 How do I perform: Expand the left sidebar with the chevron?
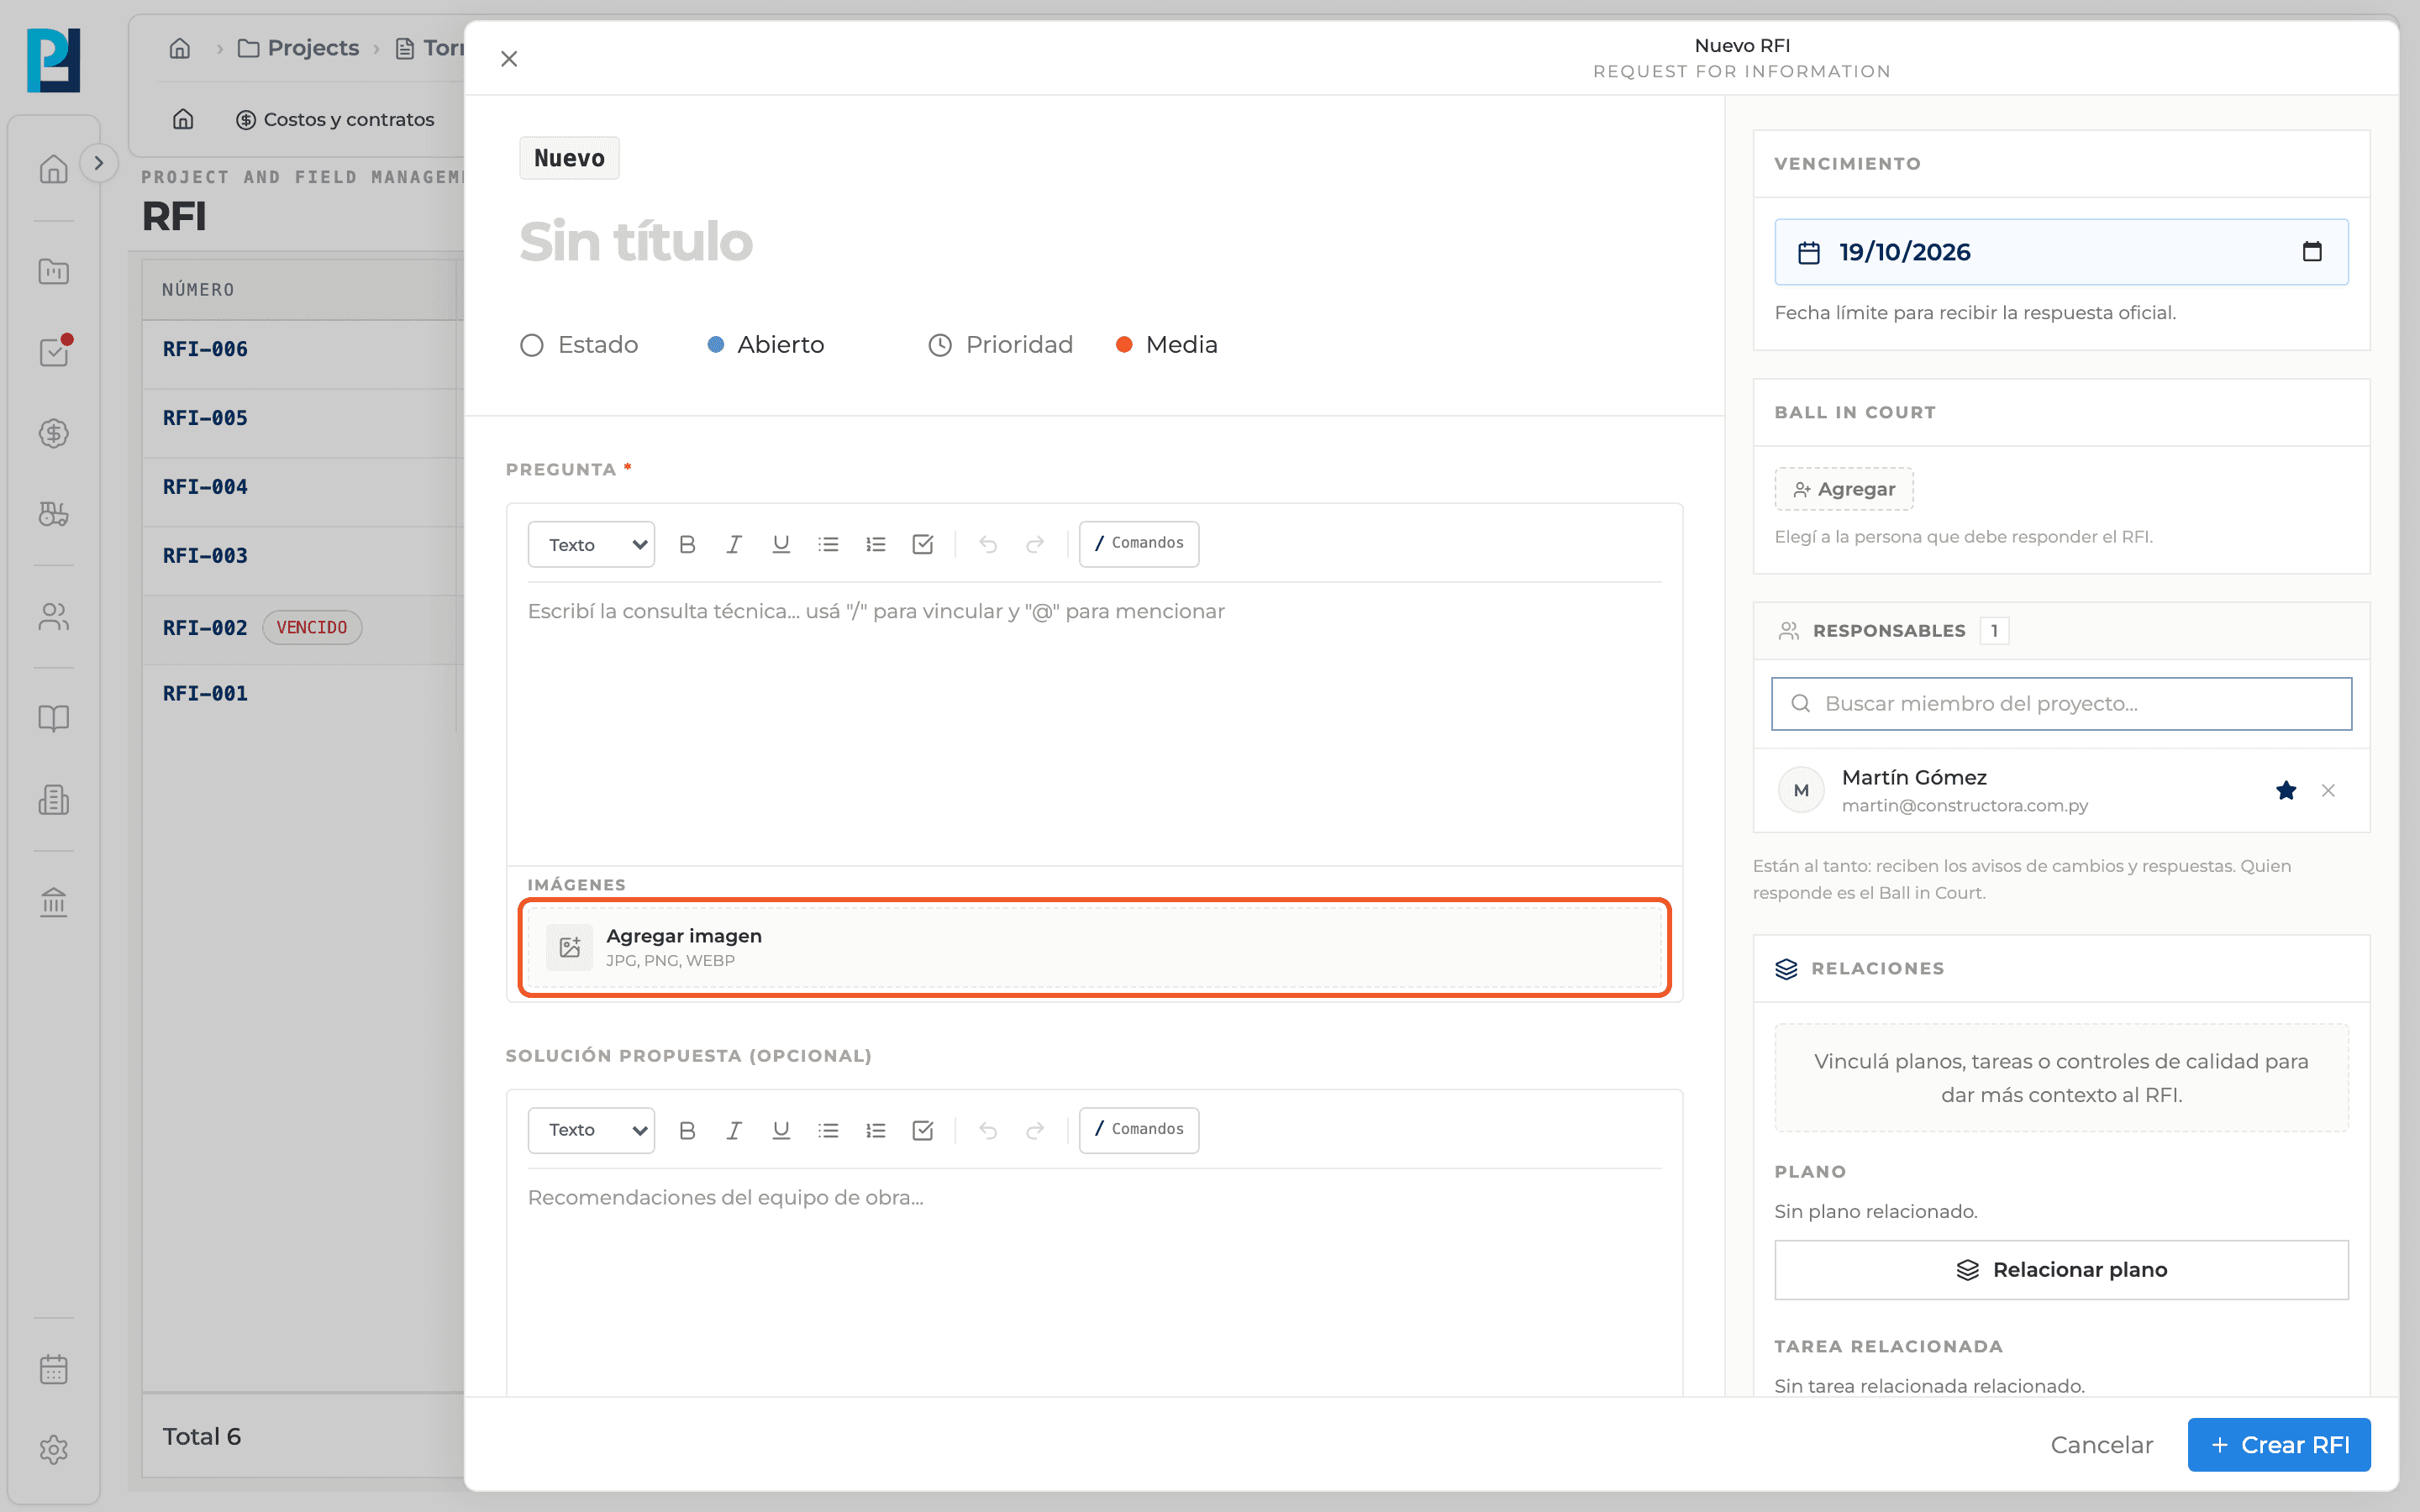(x=98, y=163)
